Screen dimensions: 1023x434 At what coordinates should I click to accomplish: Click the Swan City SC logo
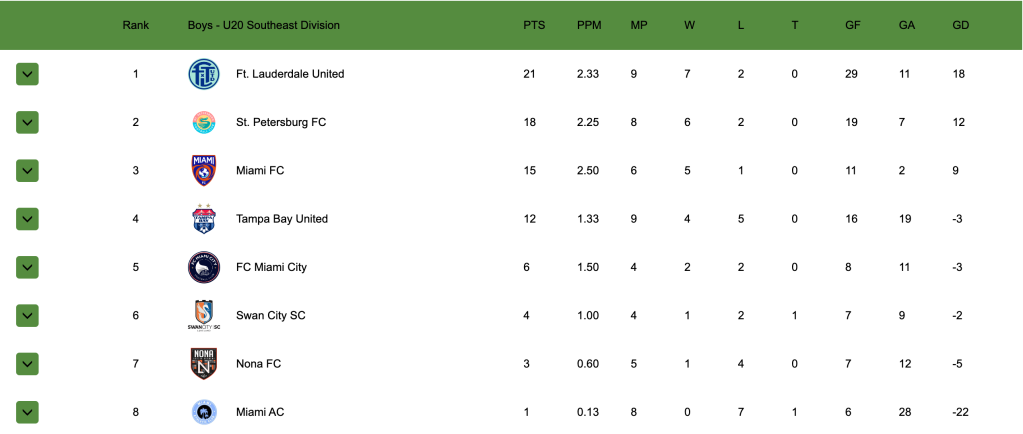pyautogui.click(x=204, y=315)
